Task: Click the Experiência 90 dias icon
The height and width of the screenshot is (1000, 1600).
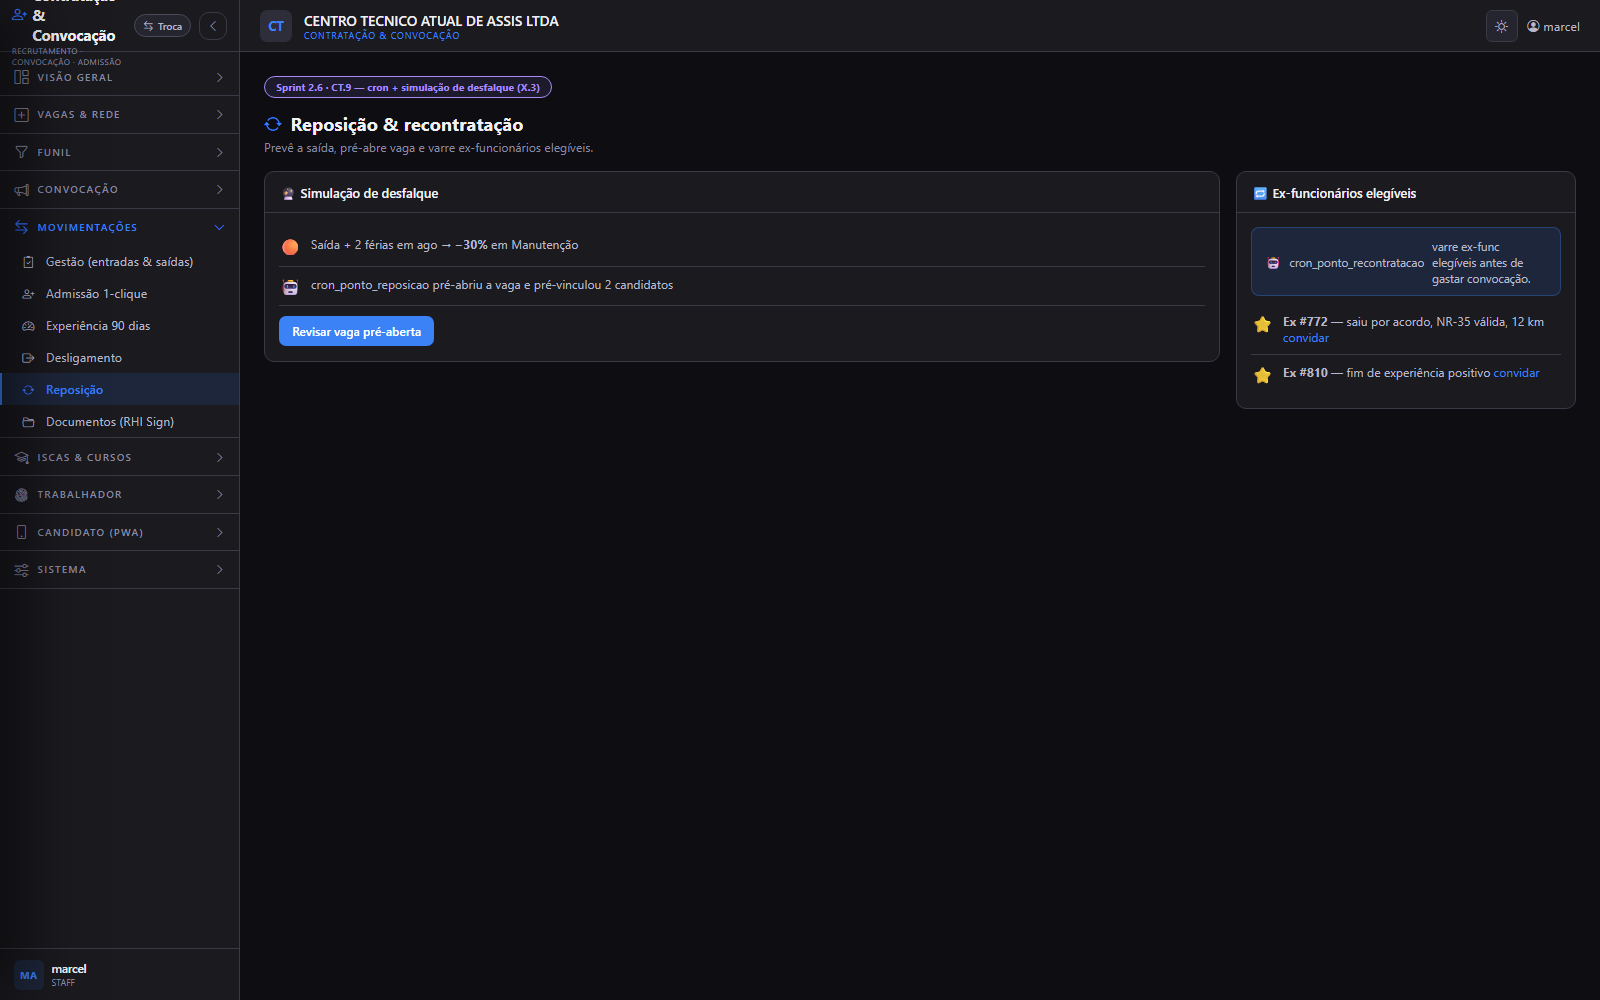Action: [x=28, y=326]
